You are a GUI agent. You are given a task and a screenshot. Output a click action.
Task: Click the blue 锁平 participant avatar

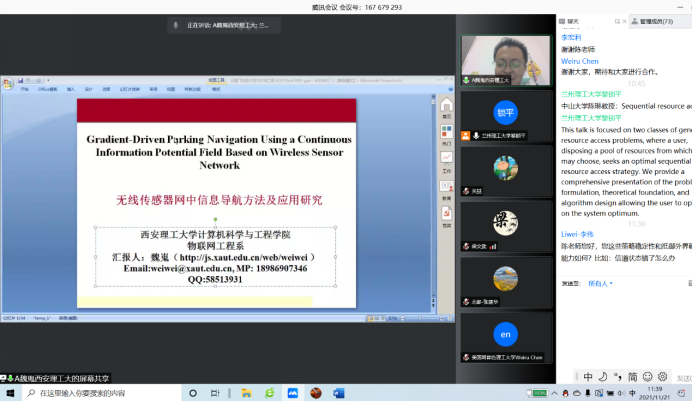506,113
